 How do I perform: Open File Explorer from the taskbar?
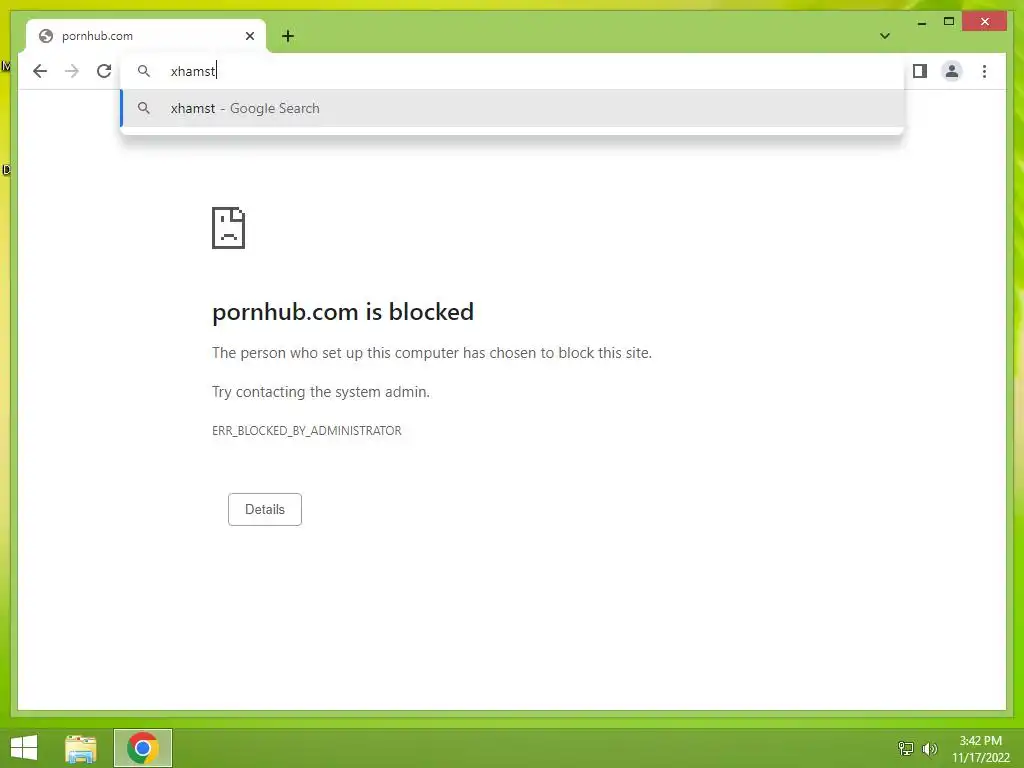pos(81,748)
